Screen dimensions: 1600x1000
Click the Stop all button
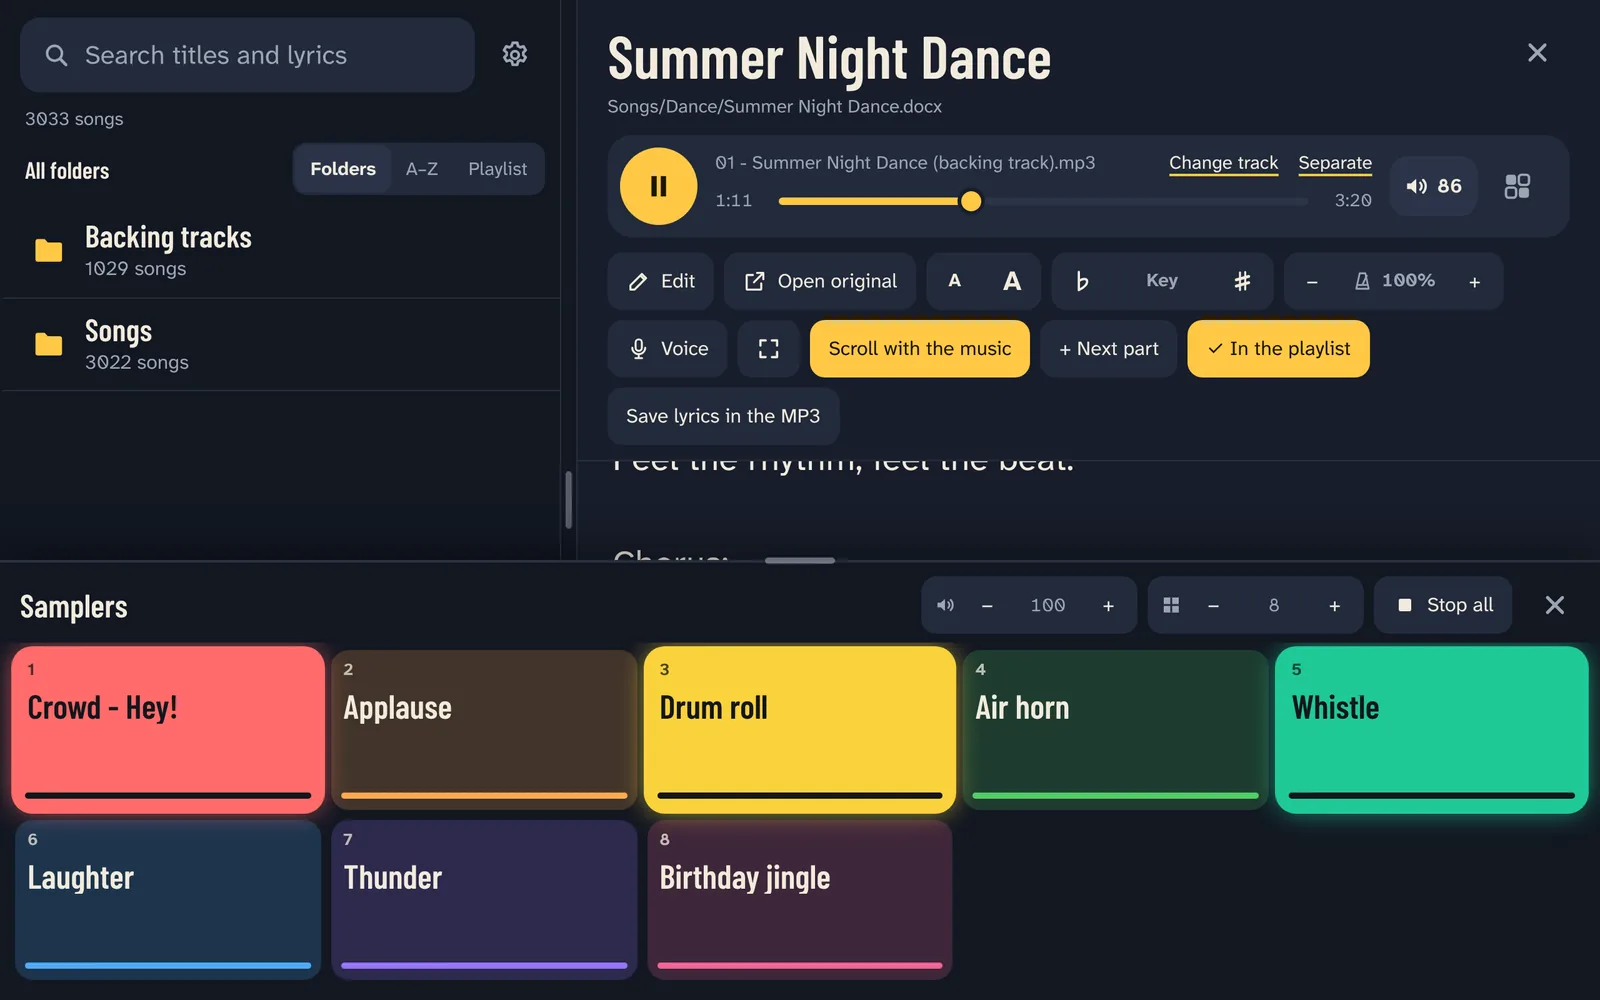click(1443, 605)
